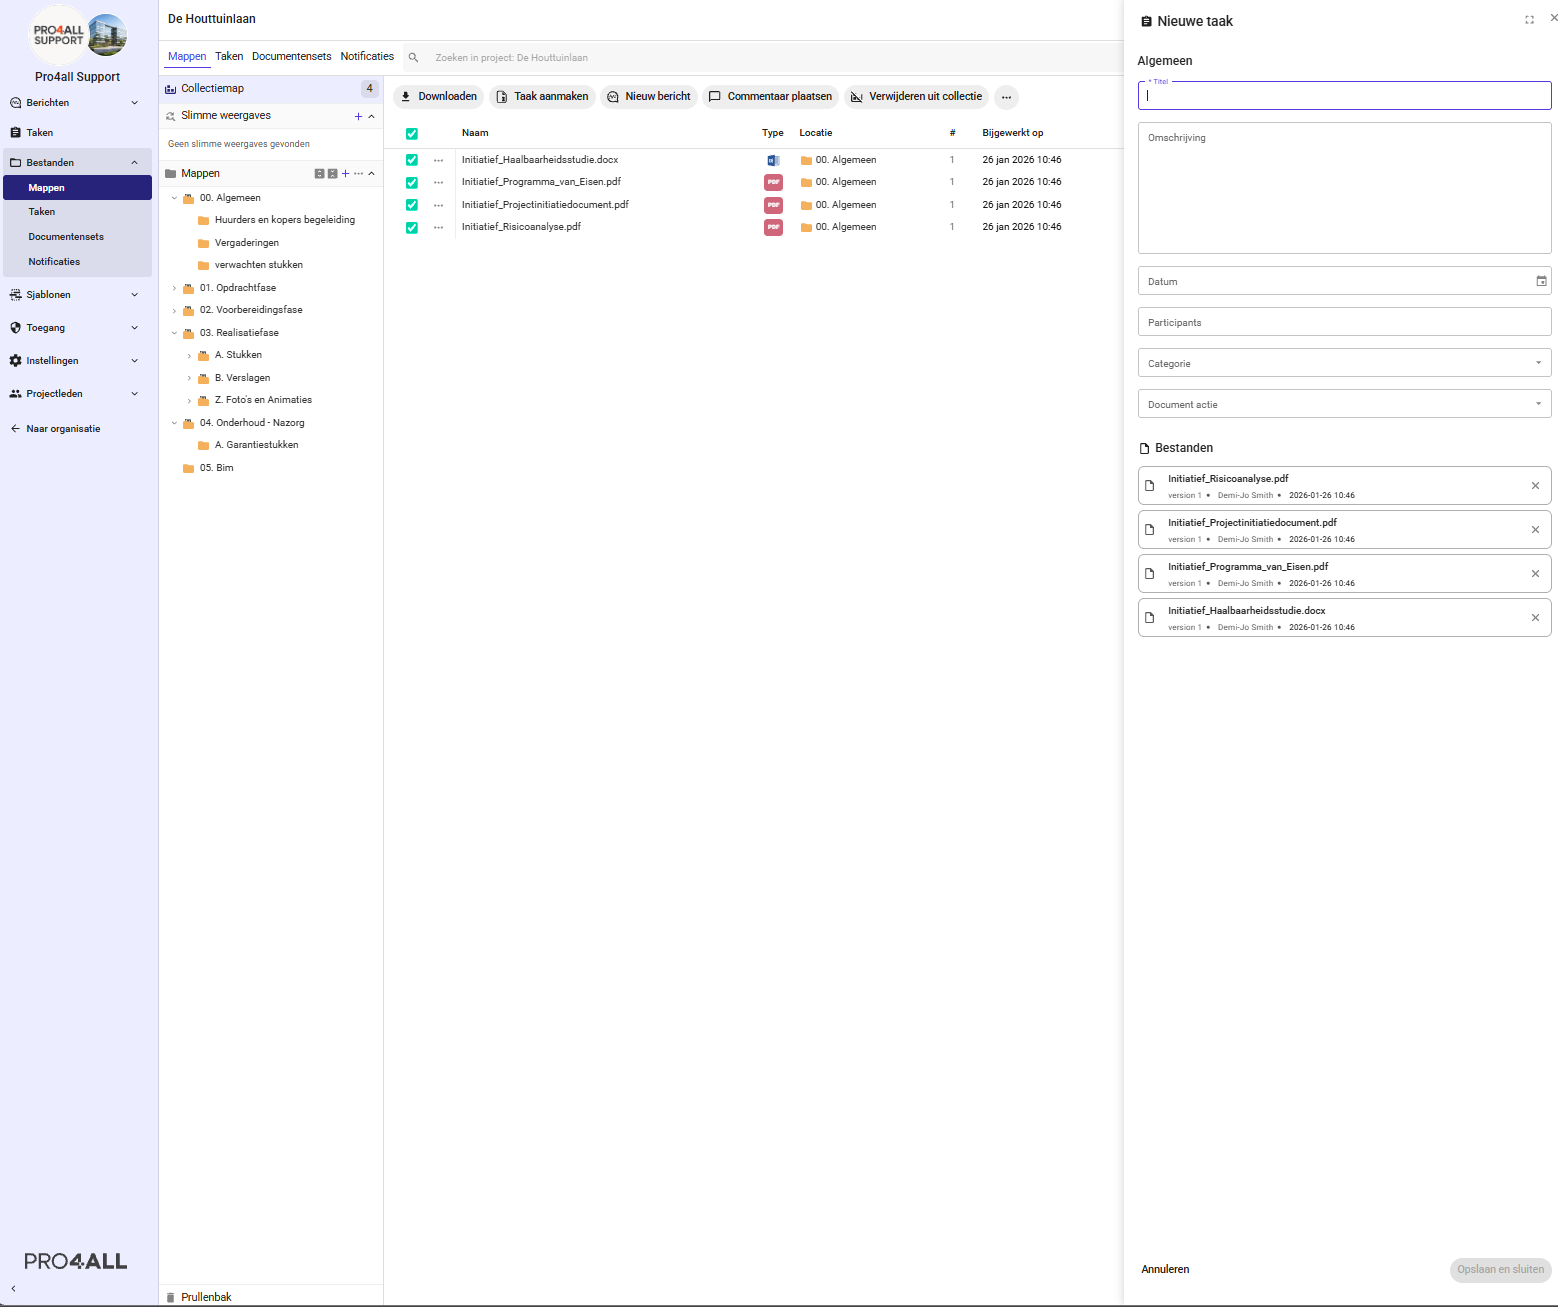Viewport: 1558px width, 1307px height.
Task: Click the Nieuw bericht chat icon
Action: 613,97
